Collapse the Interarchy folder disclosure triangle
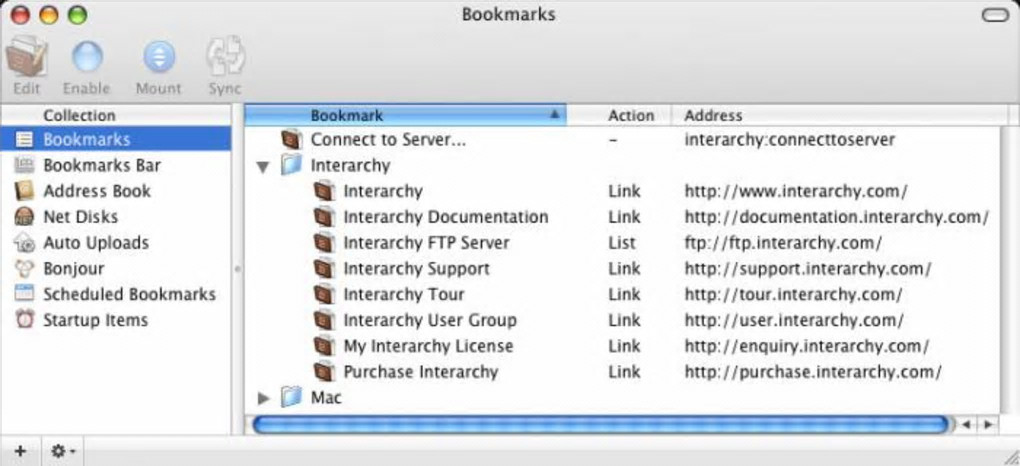This screenshot has height=466, width=1020. click(263, 167)
